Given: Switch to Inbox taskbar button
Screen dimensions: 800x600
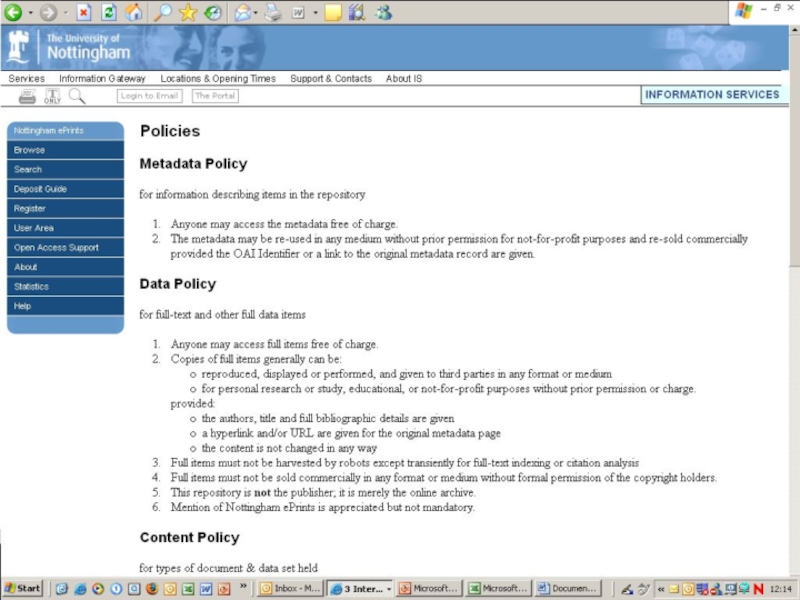Looking at the screenshot, I should (x=289, y=588).
